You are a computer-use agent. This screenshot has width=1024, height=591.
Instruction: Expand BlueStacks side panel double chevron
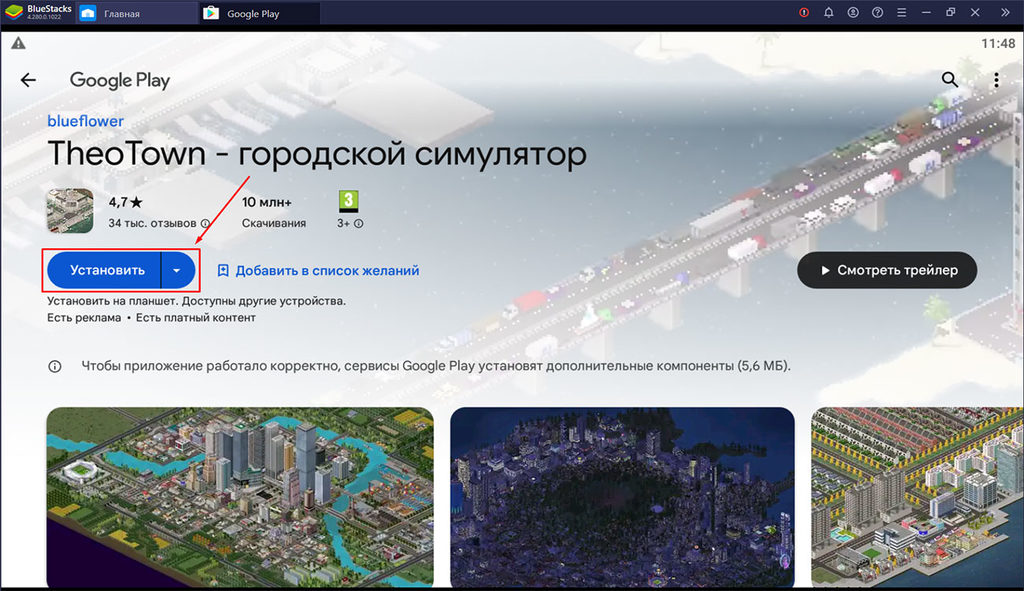[1005, 12]
